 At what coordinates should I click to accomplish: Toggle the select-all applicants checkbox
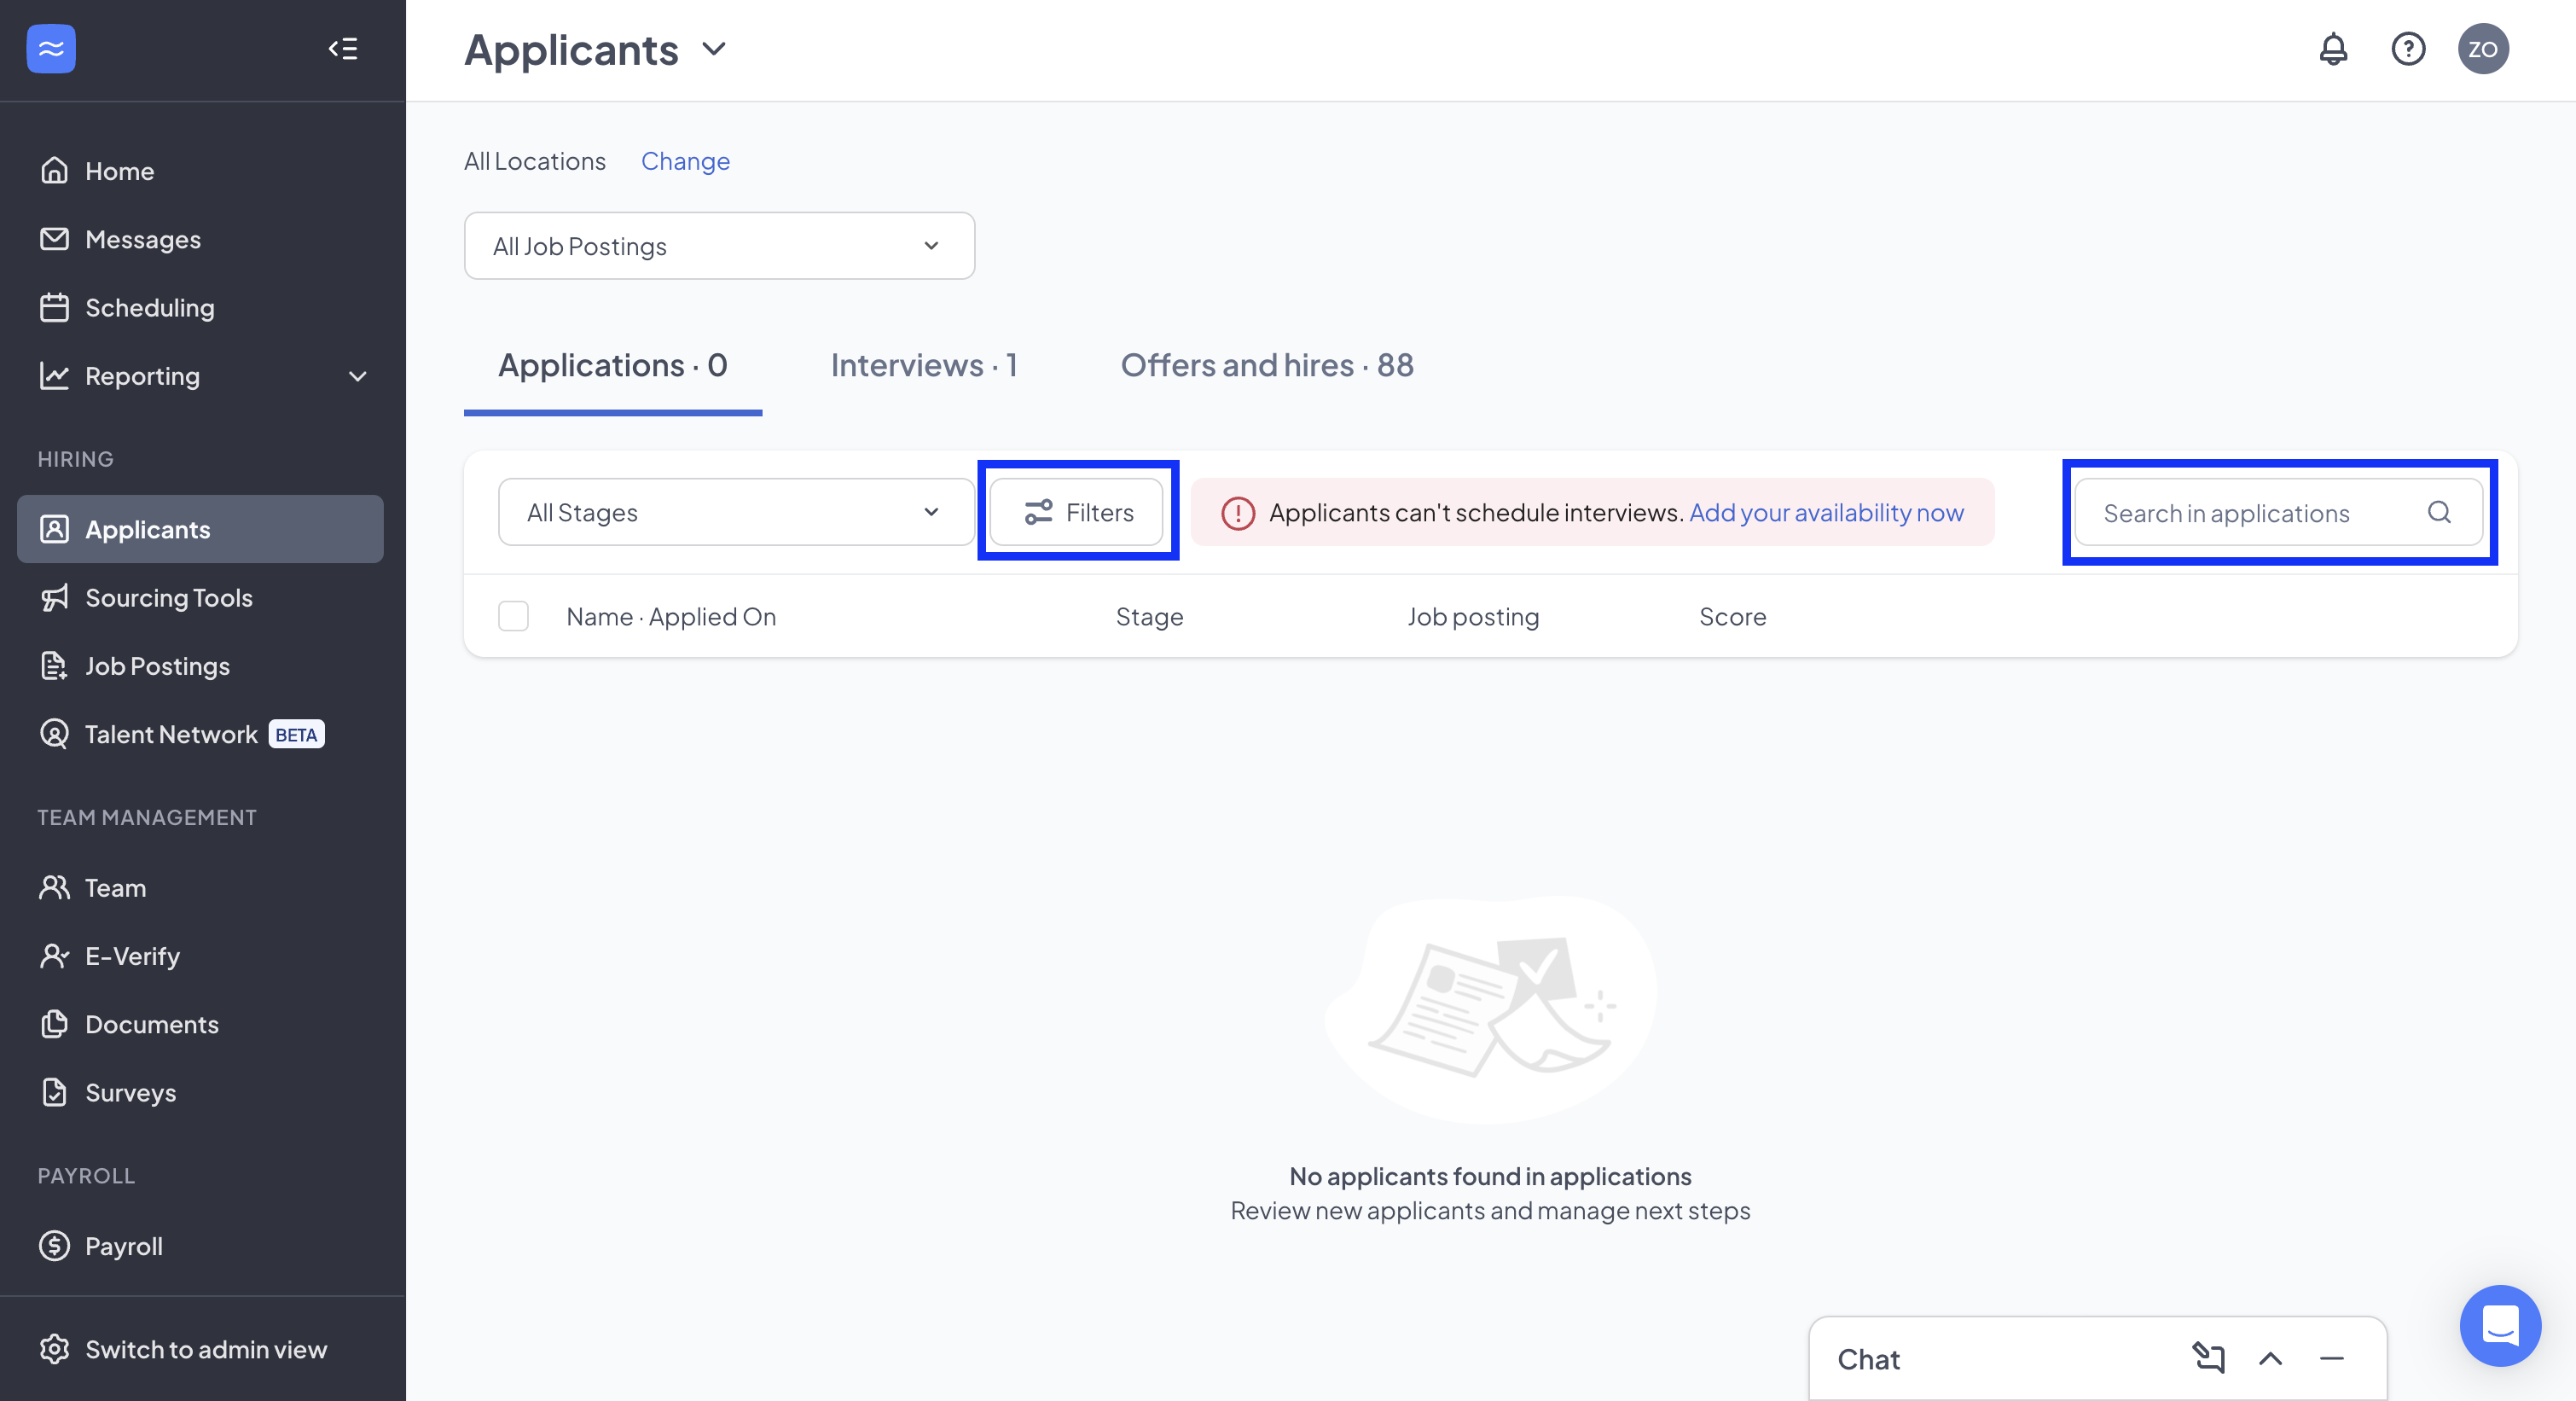[x=513, y=616]
